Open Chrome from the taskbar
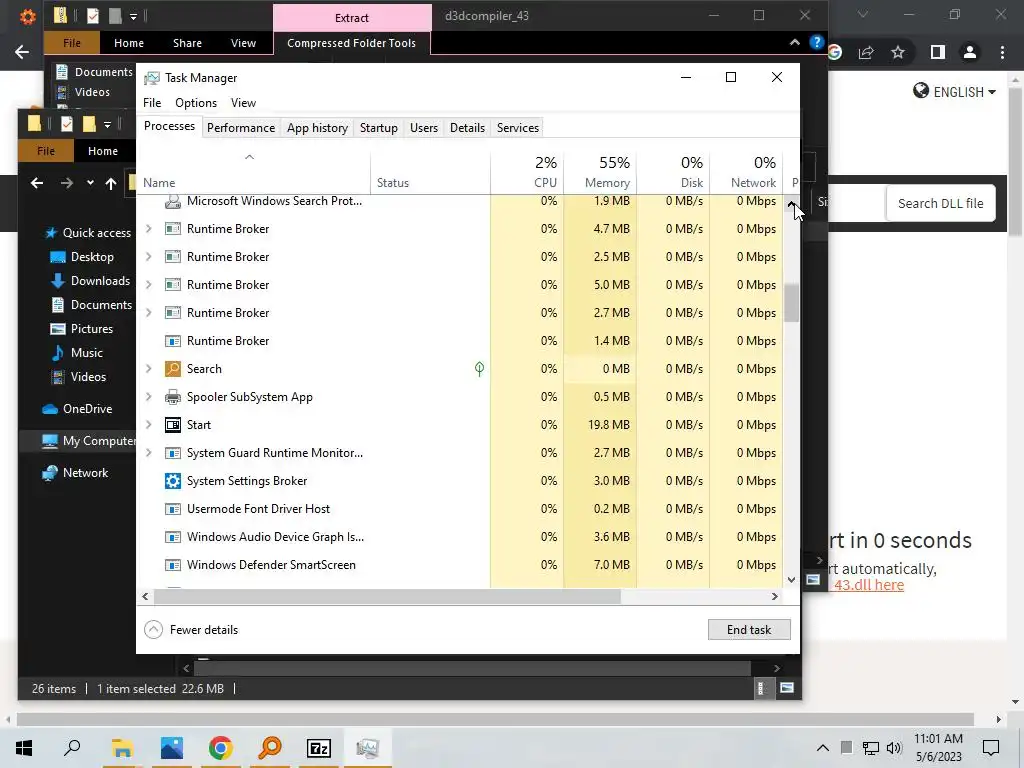 [x=221, y=748]
